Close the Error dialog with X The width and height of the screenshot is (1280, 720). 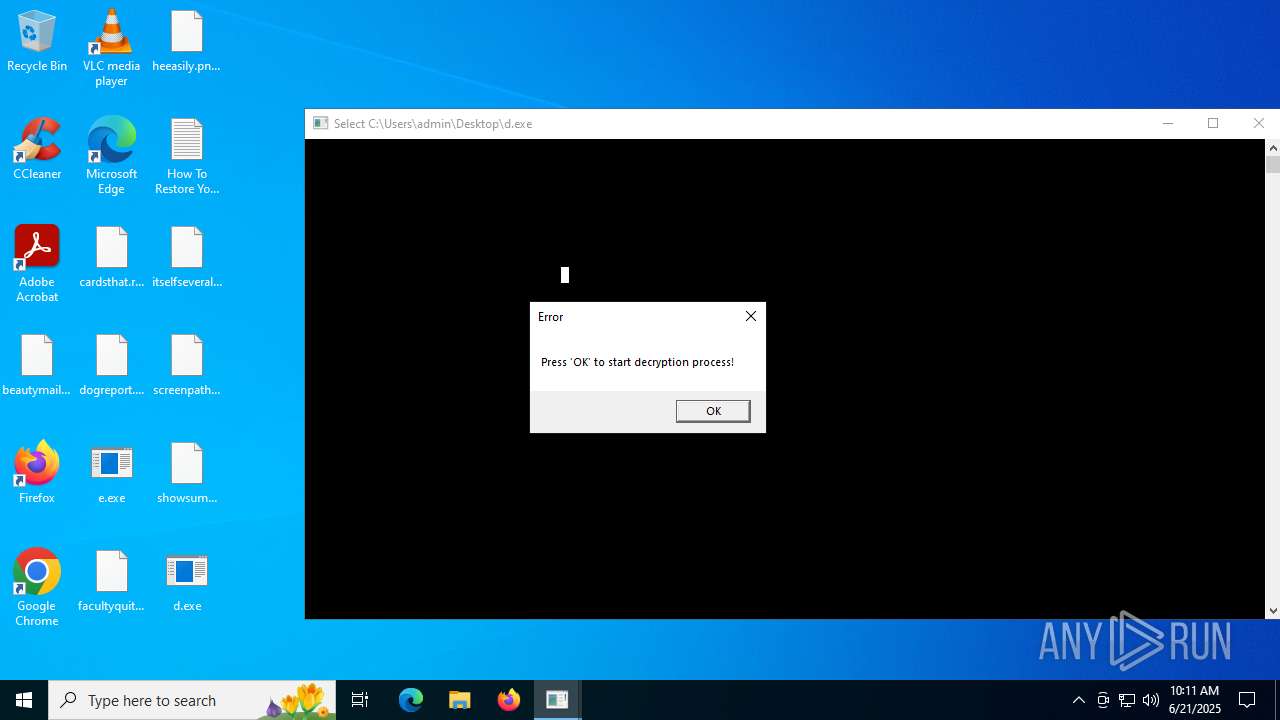(751, 316)
